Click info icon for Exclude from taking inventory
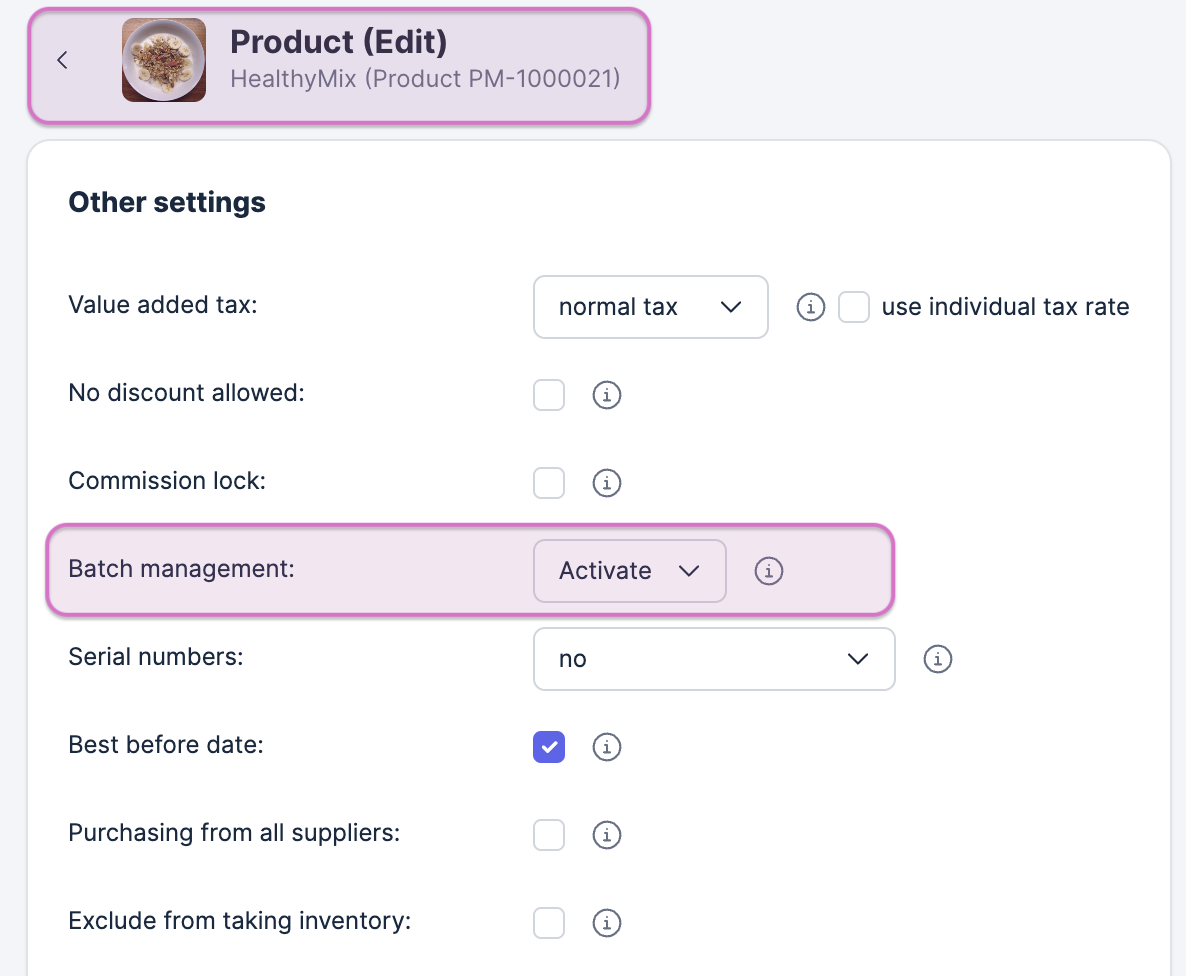Viewport: 1186px width, 976px height. (x=607, y=923)
